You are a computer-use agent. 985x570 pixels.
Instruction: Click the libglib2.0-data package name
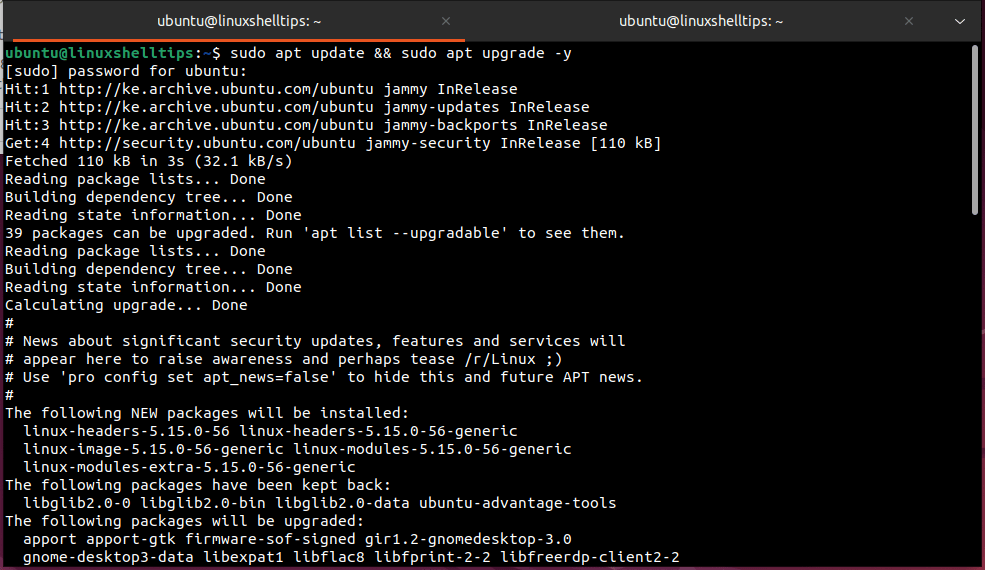click(x=342, y=503)
